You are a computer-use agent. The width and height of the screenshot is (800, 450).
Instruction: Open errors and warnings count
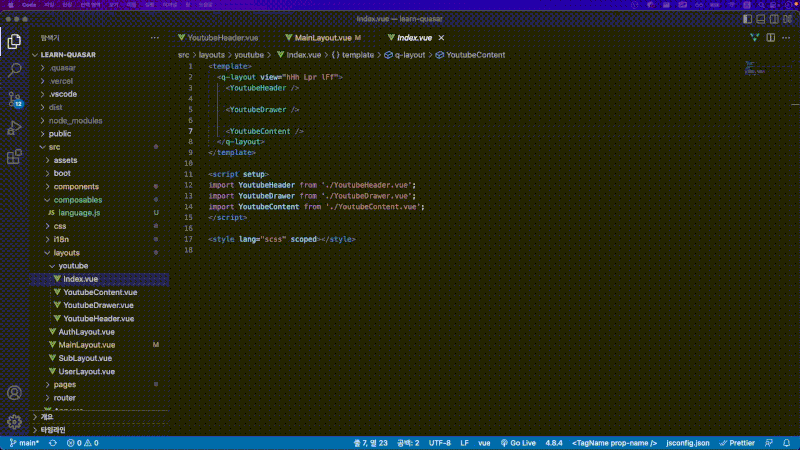pos(83,443)
